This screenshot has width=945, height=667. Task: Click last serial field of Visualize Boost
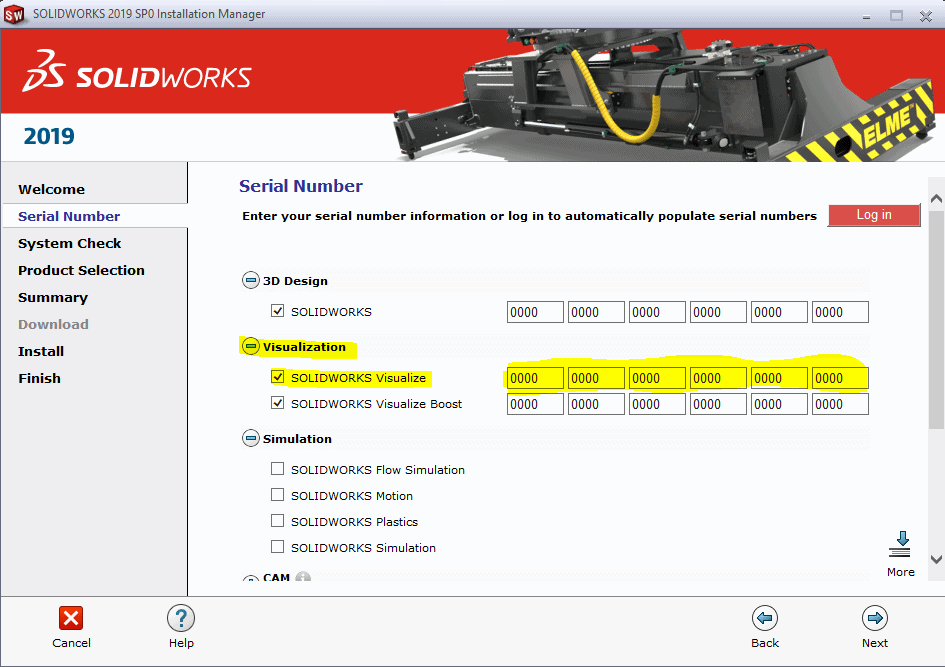click(x=840, y=404)
